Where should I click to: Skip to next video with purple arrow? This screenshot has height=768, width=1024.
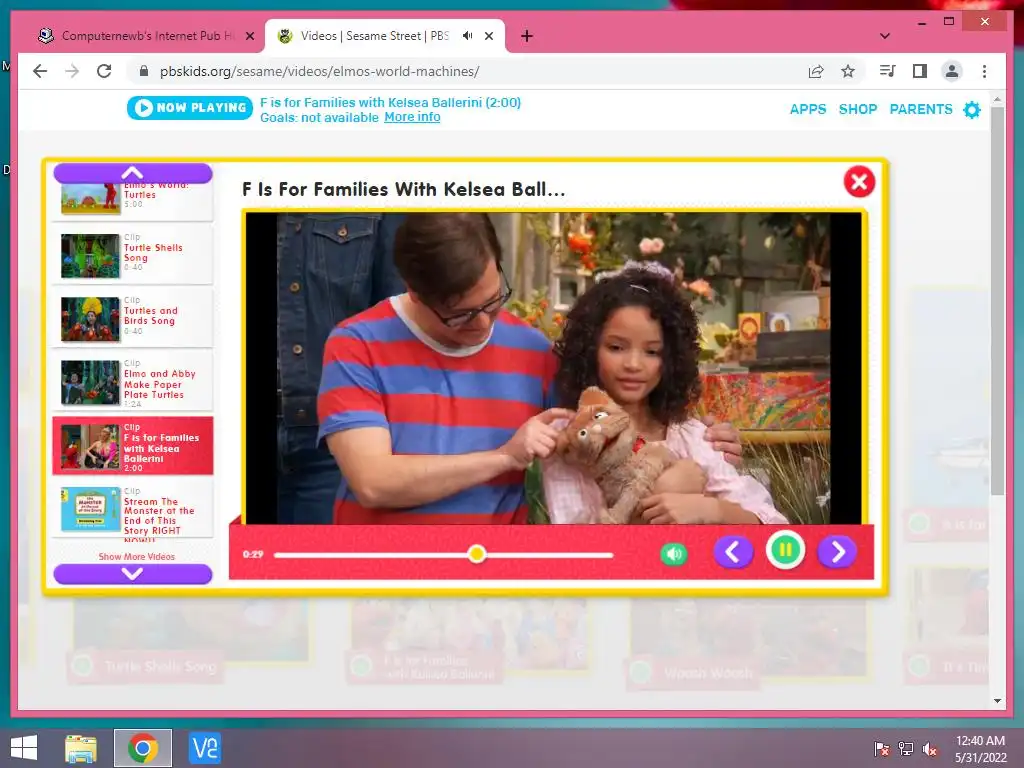(837, 552)
